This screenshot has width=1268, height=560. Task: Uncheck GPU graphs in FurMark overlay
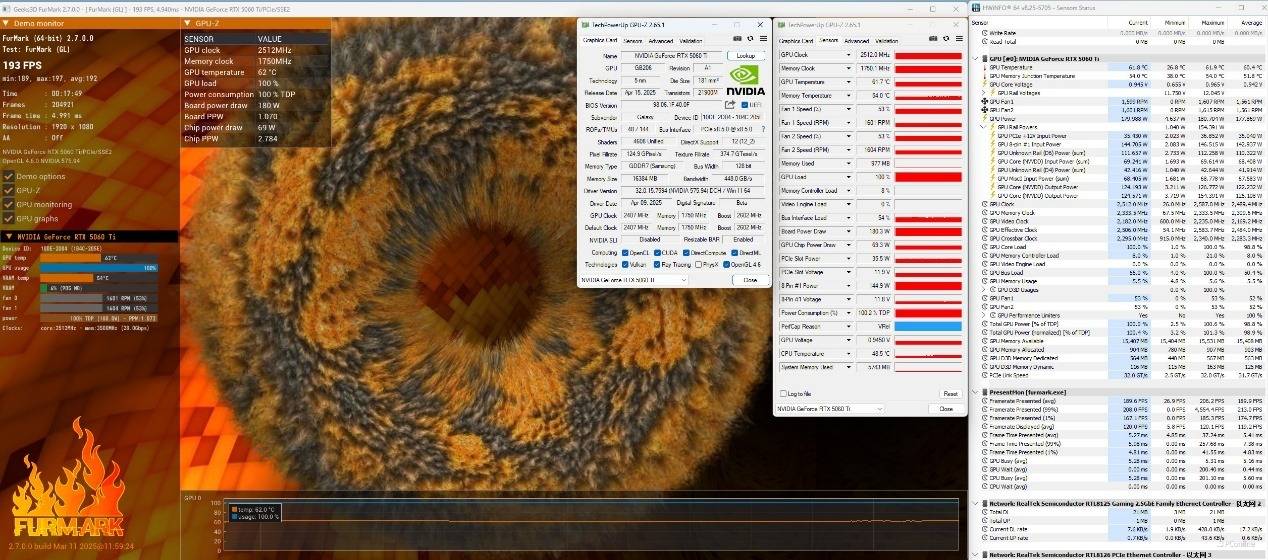coord(8,218)
